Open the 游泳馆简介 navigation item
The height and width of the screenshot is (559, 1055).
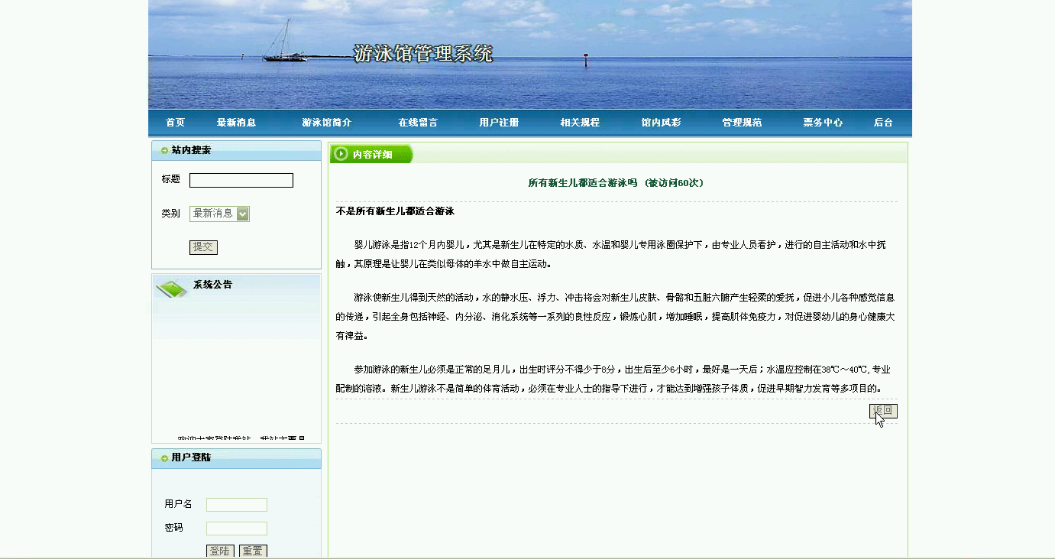tap(326, 122)
